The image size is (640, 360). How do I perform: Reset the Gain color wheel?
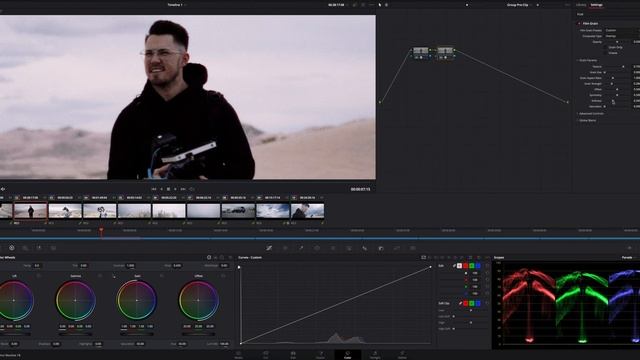(162, 276)
